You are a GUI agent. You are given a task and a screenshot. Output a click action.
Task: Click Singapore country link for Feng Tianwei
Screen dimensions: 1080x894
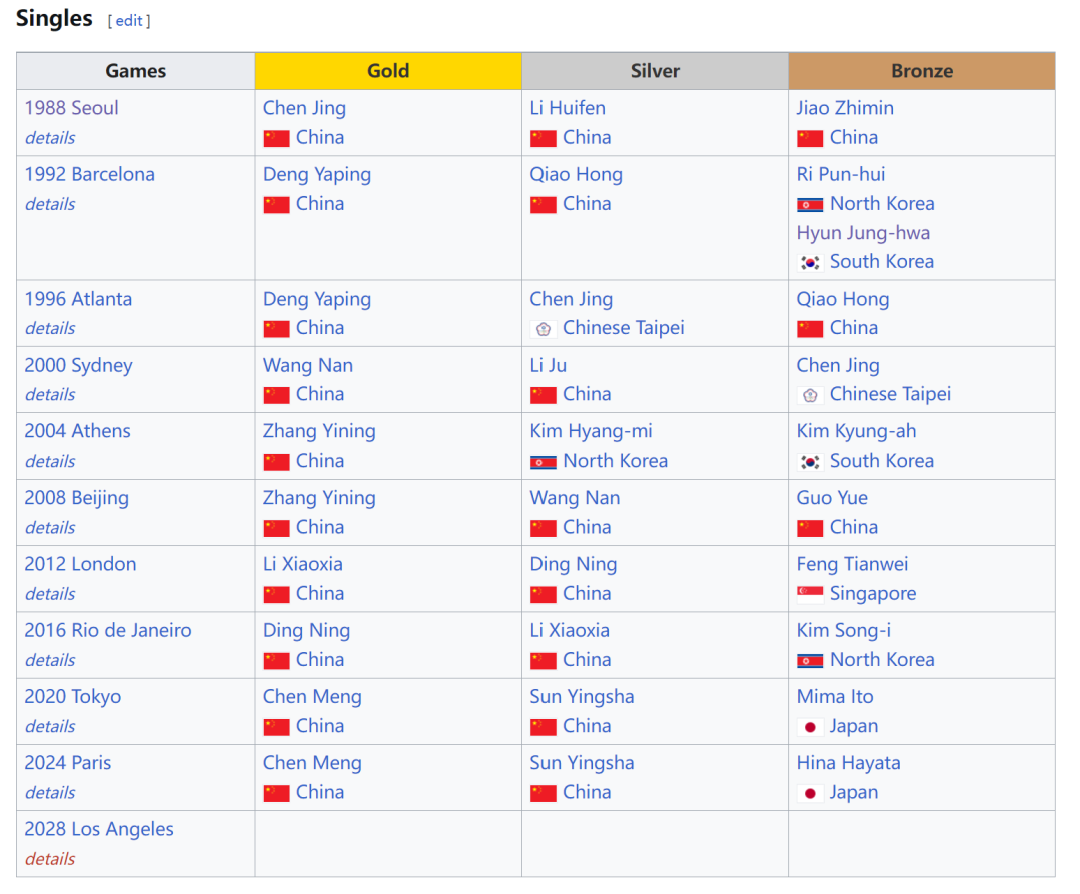click(872, 594)
